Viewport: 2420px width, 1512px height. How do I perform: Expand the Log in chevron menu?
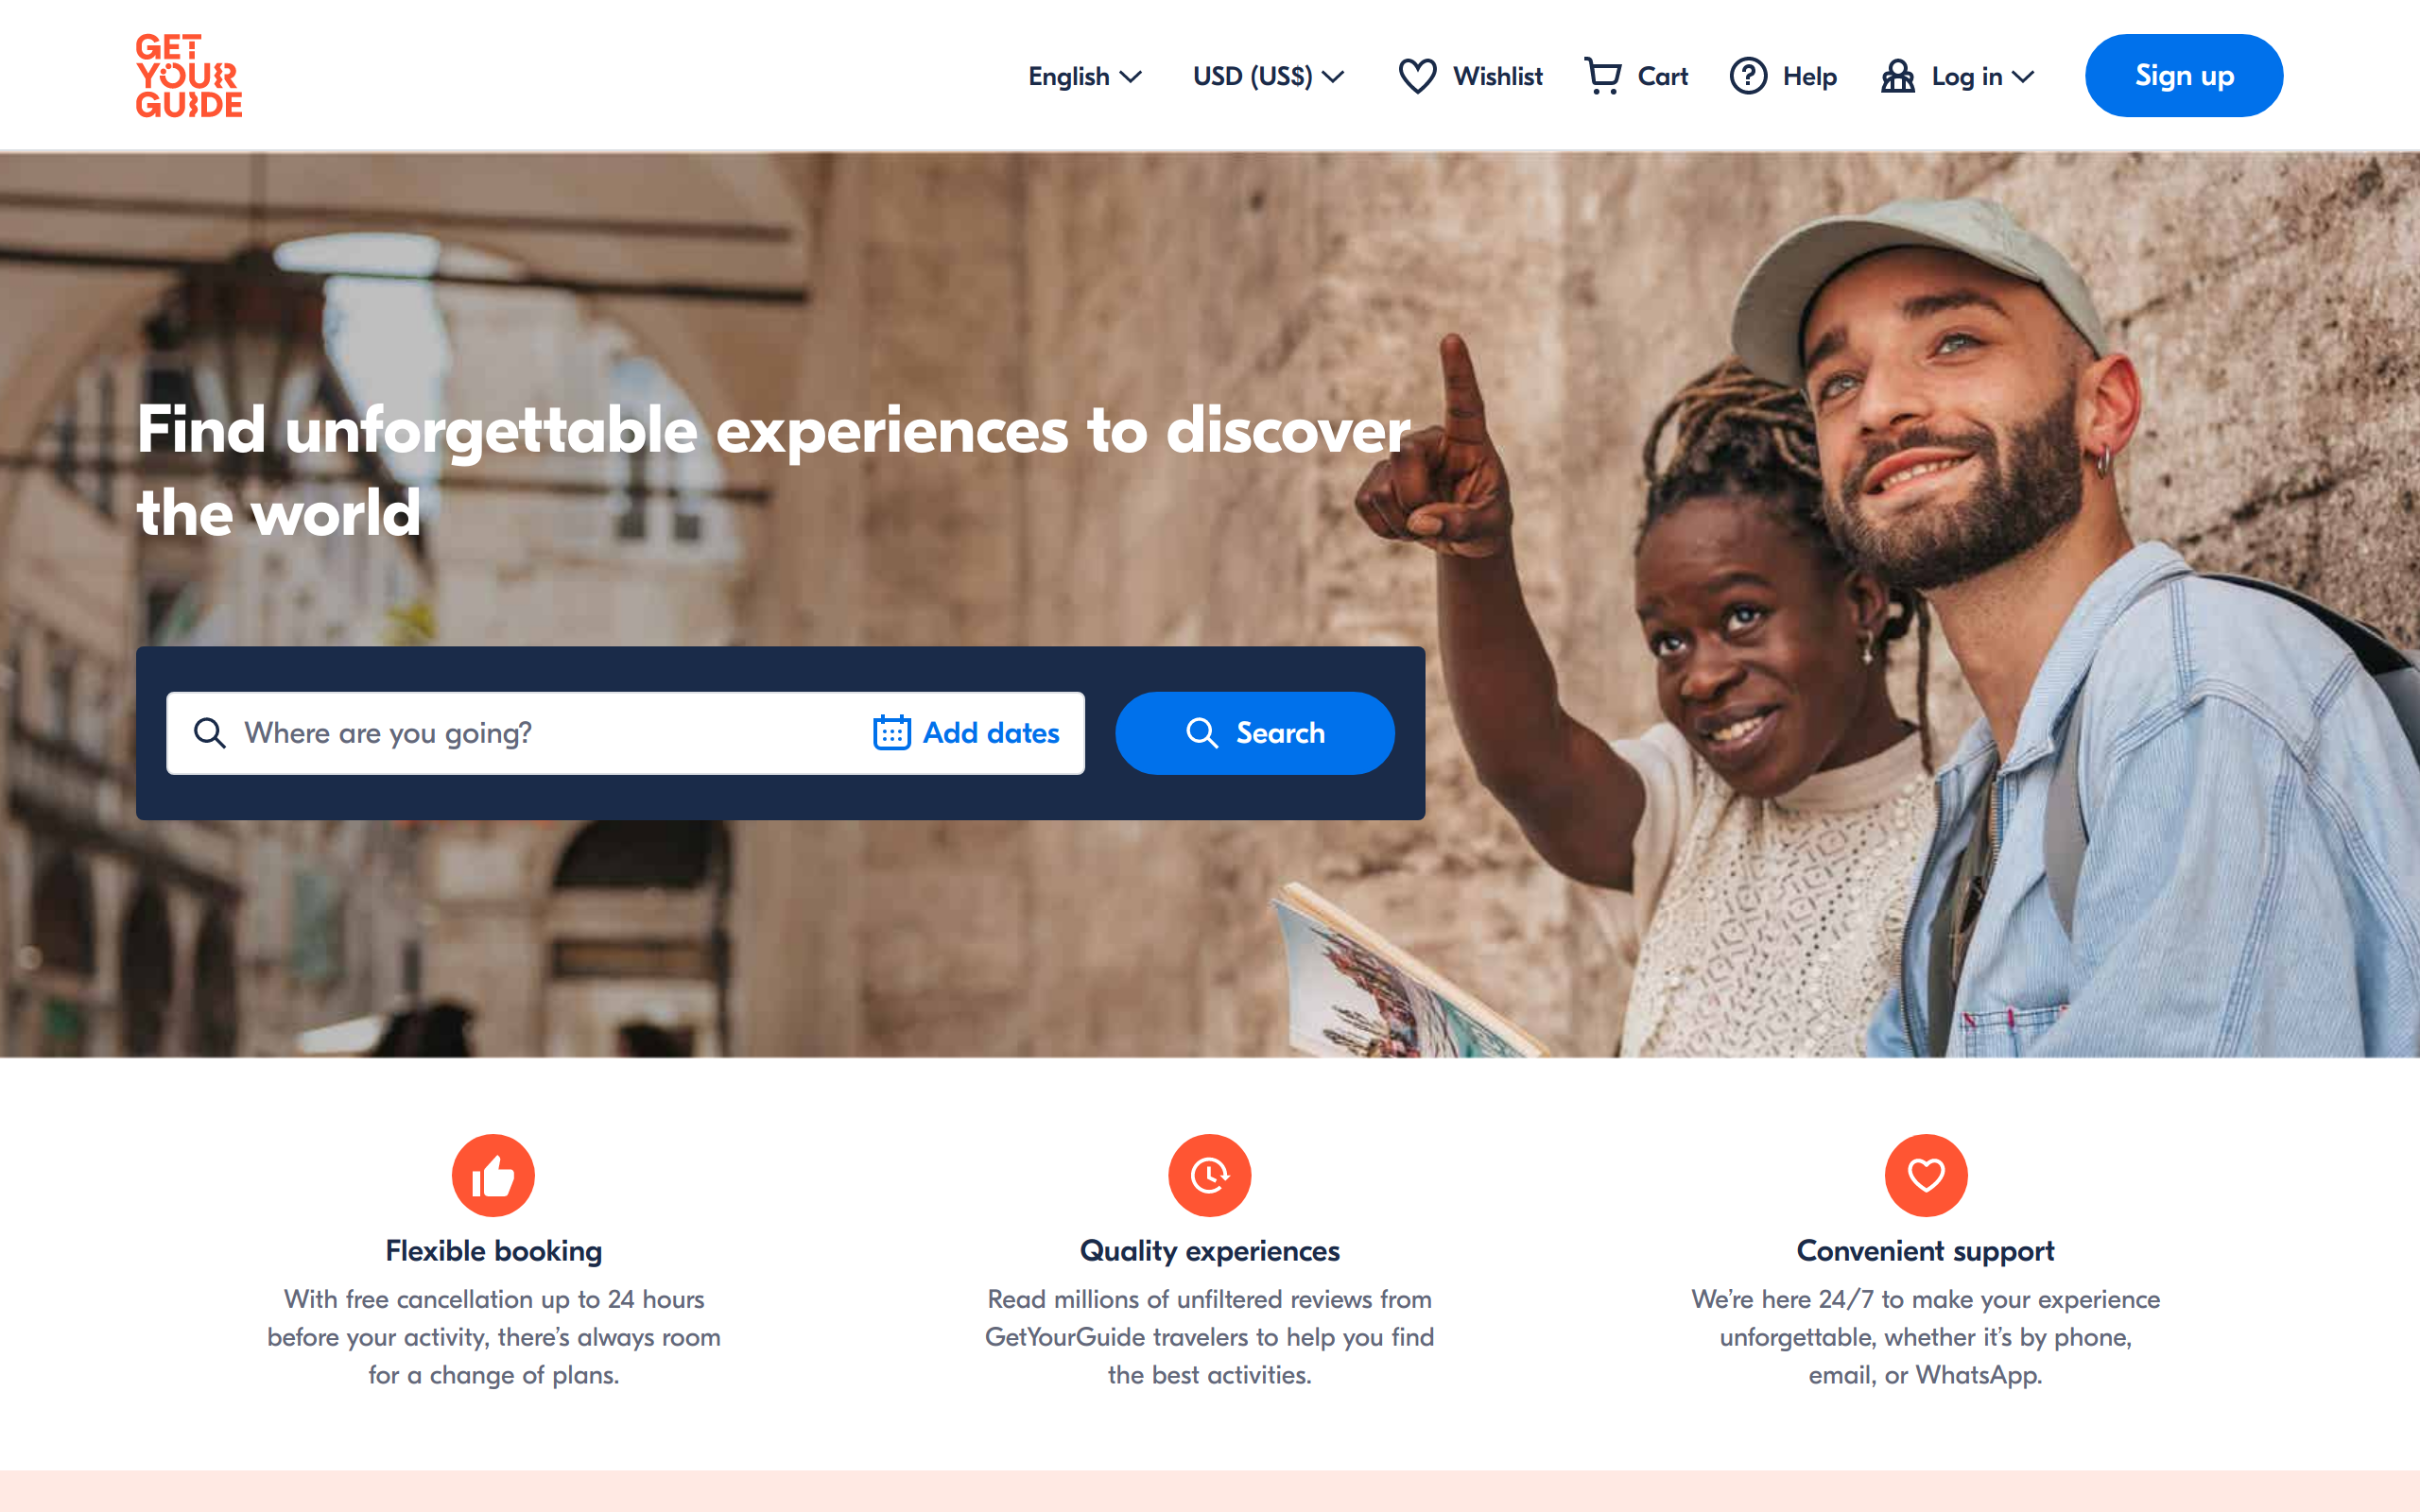(2023, 76)
